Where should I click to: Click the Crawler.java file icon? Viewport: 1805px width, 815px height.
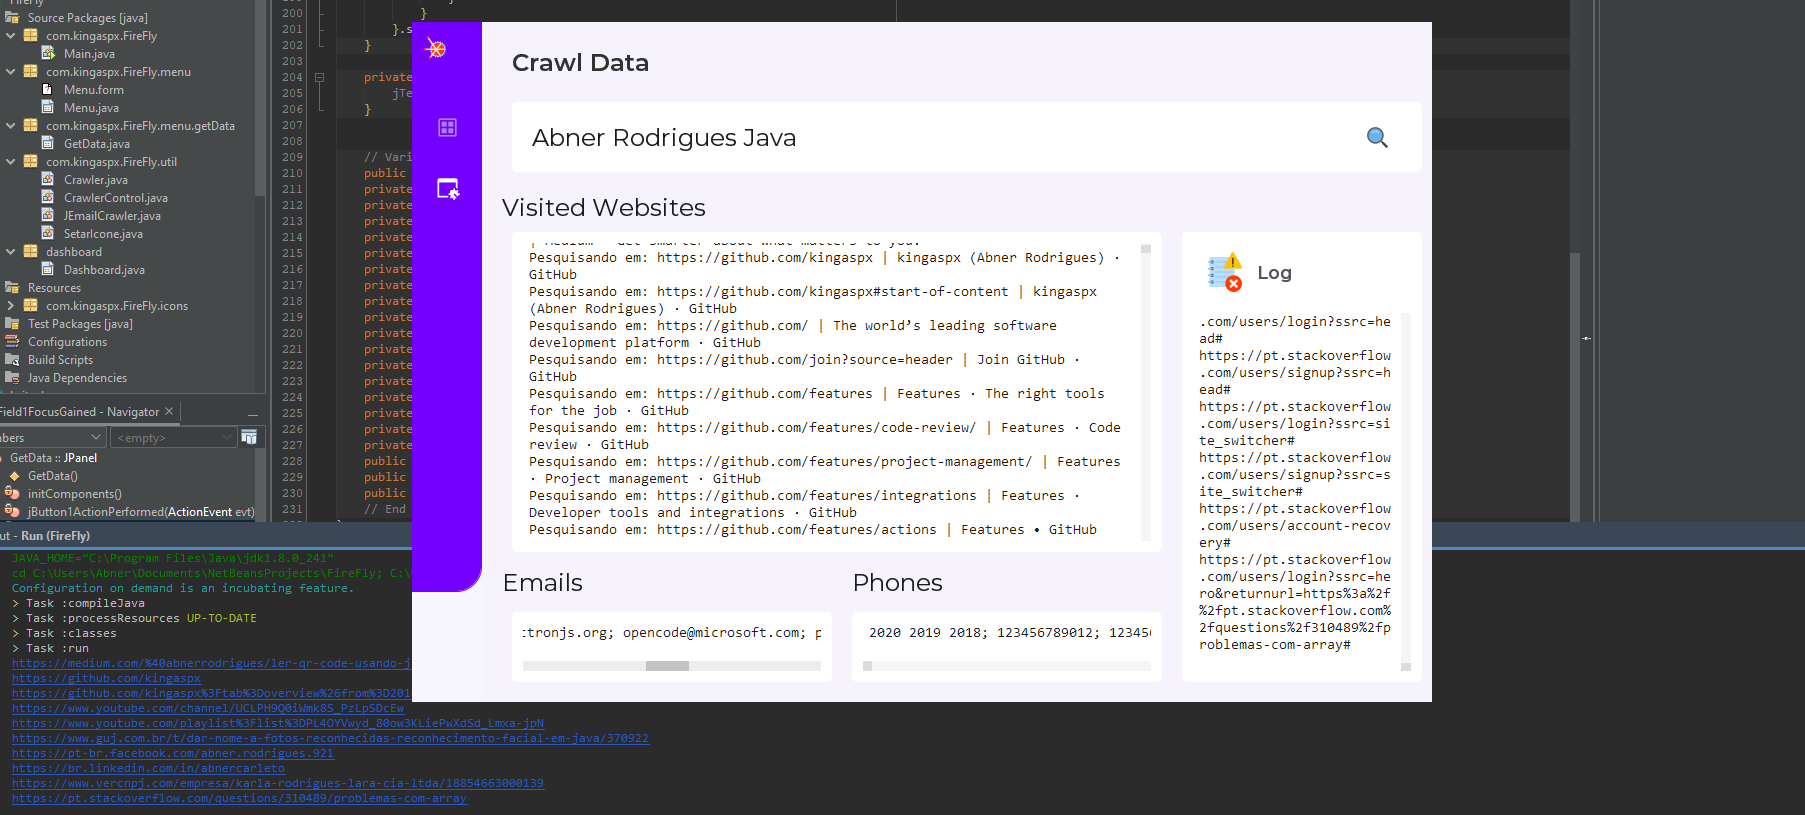pyautogui.click(x=47, y=179)
